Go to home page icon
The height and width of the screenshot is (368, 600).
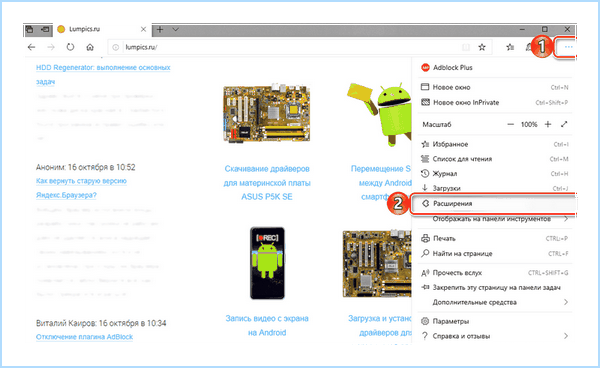(90, 47)
